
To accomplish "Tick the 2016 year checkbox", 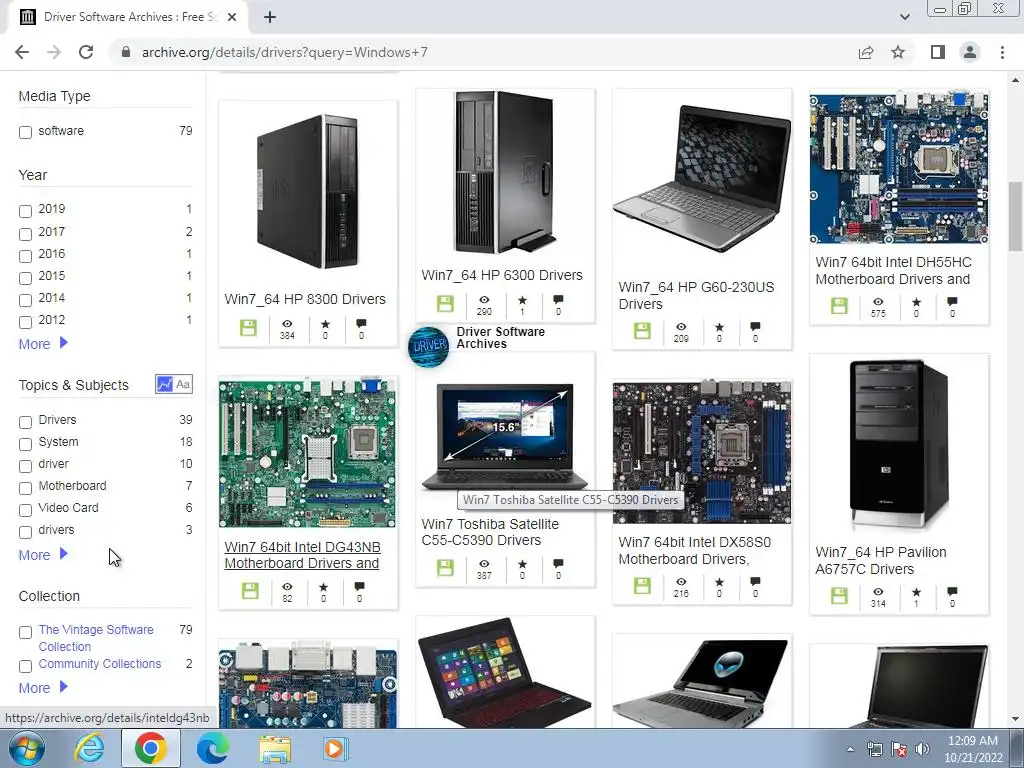I will pyautogui.click(x=25, y=256).
